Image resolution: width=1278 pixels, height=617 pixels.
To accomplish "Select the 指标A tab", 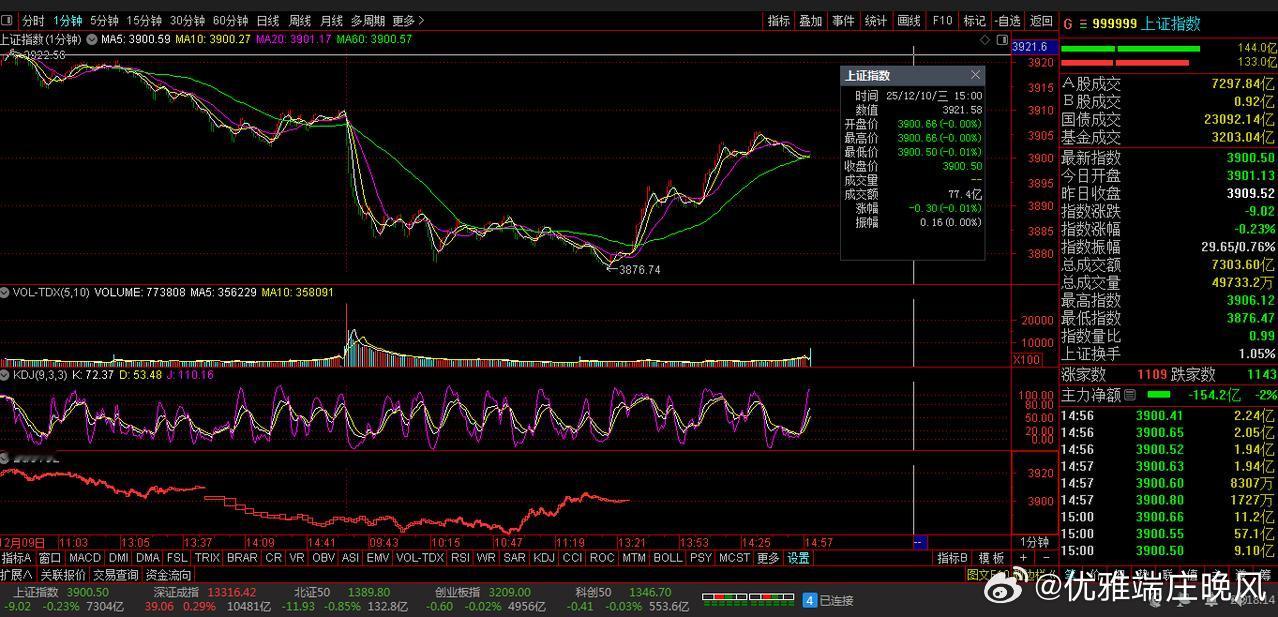I will click(17, 558).
